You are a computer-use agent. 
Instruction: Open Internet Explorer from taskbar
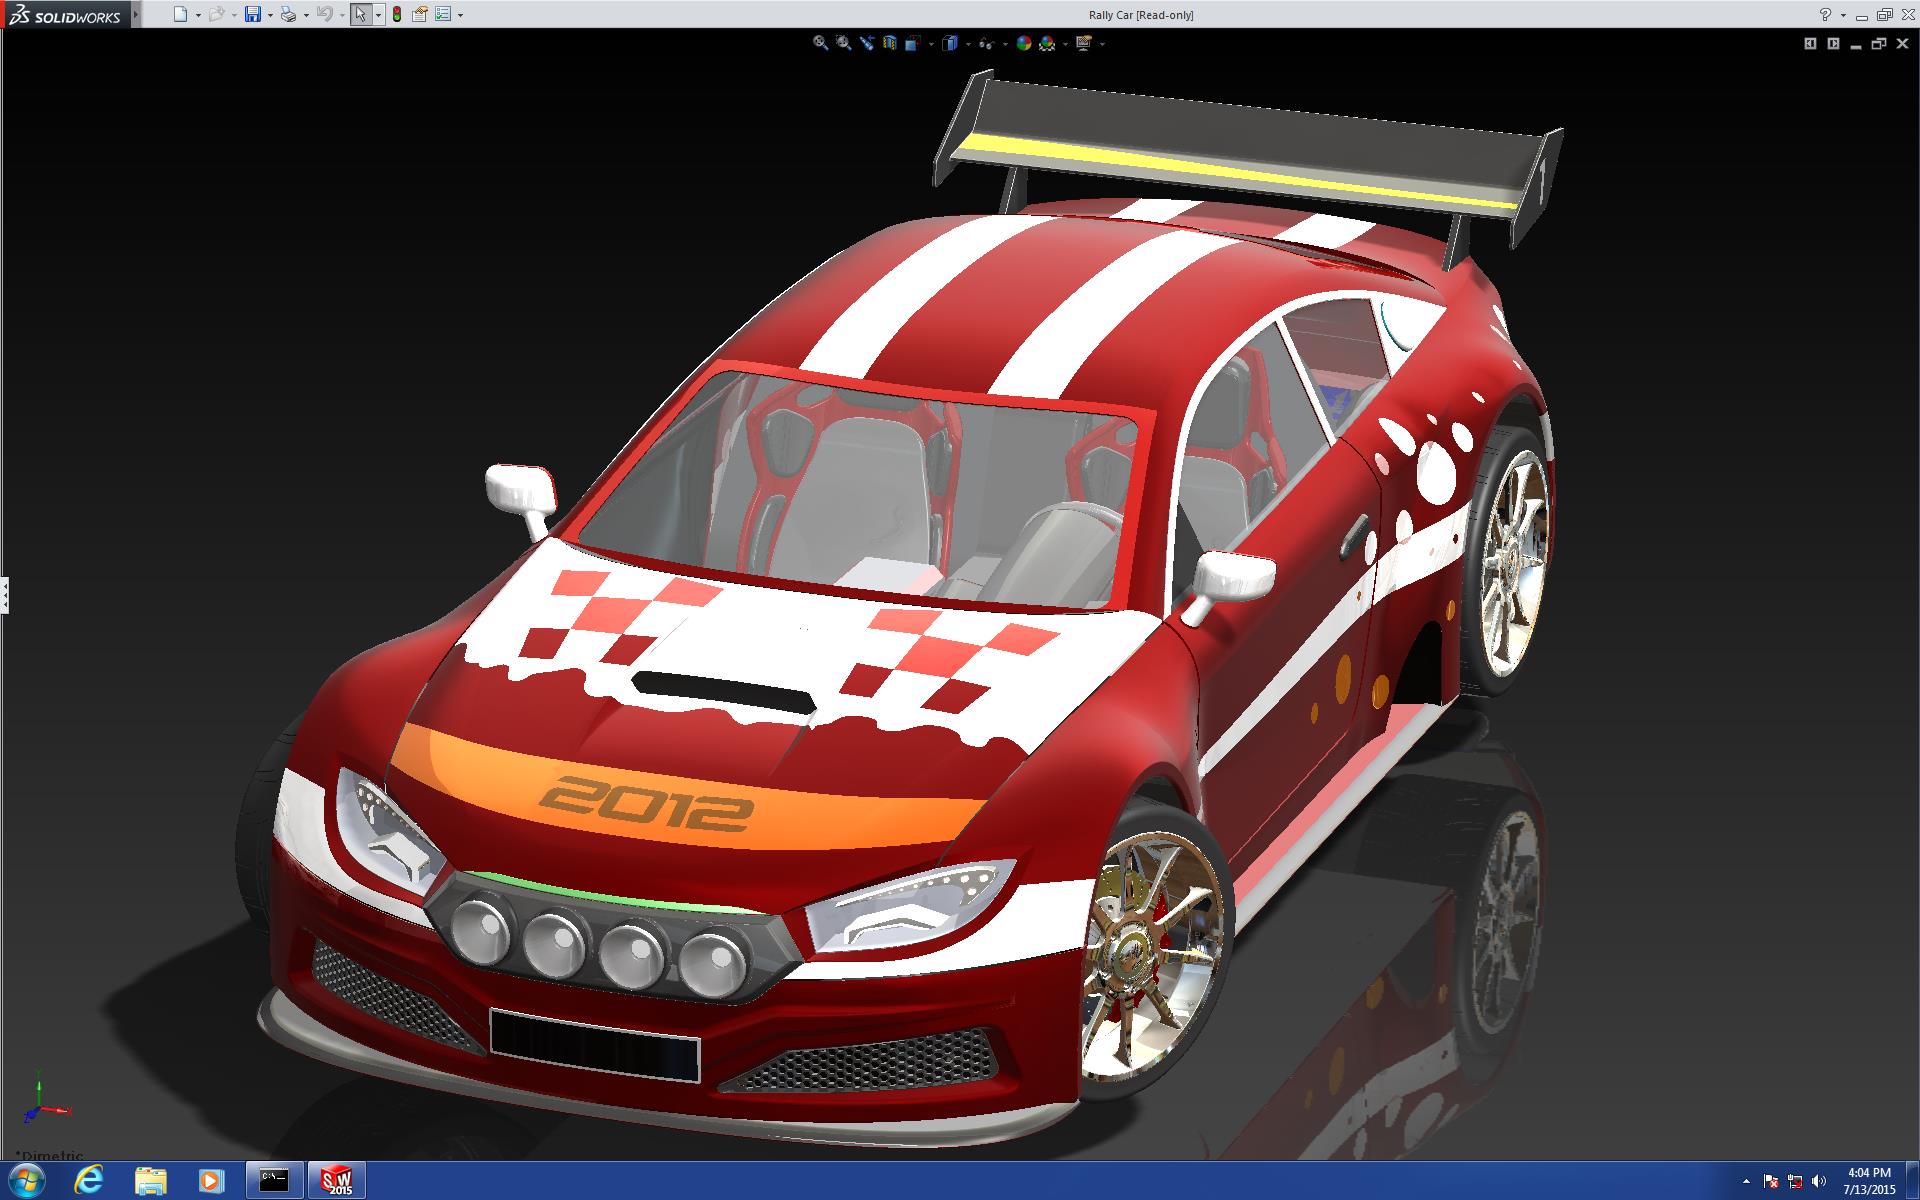click(x=89, y=1180)
